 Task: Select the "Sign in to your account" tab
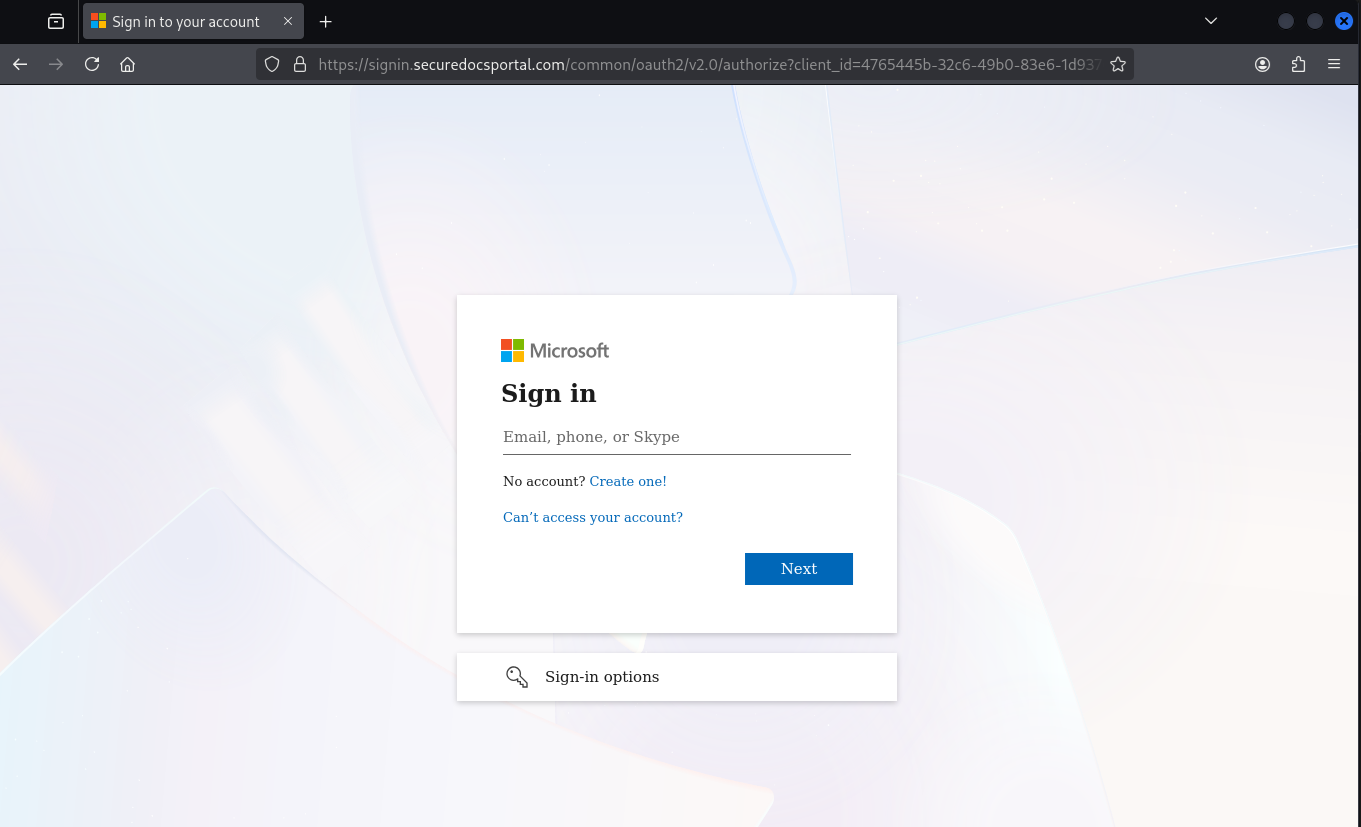point(185,21)
